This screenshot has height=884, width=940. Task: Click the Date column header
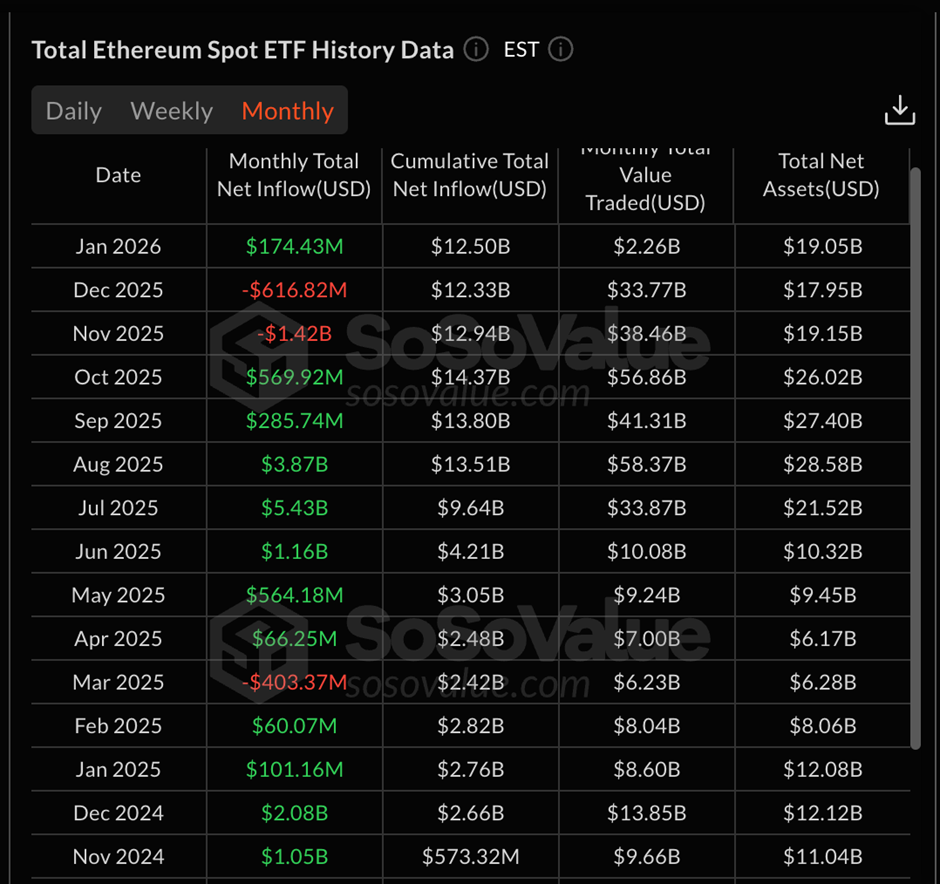pyautogui.click(x=118, y=175)
